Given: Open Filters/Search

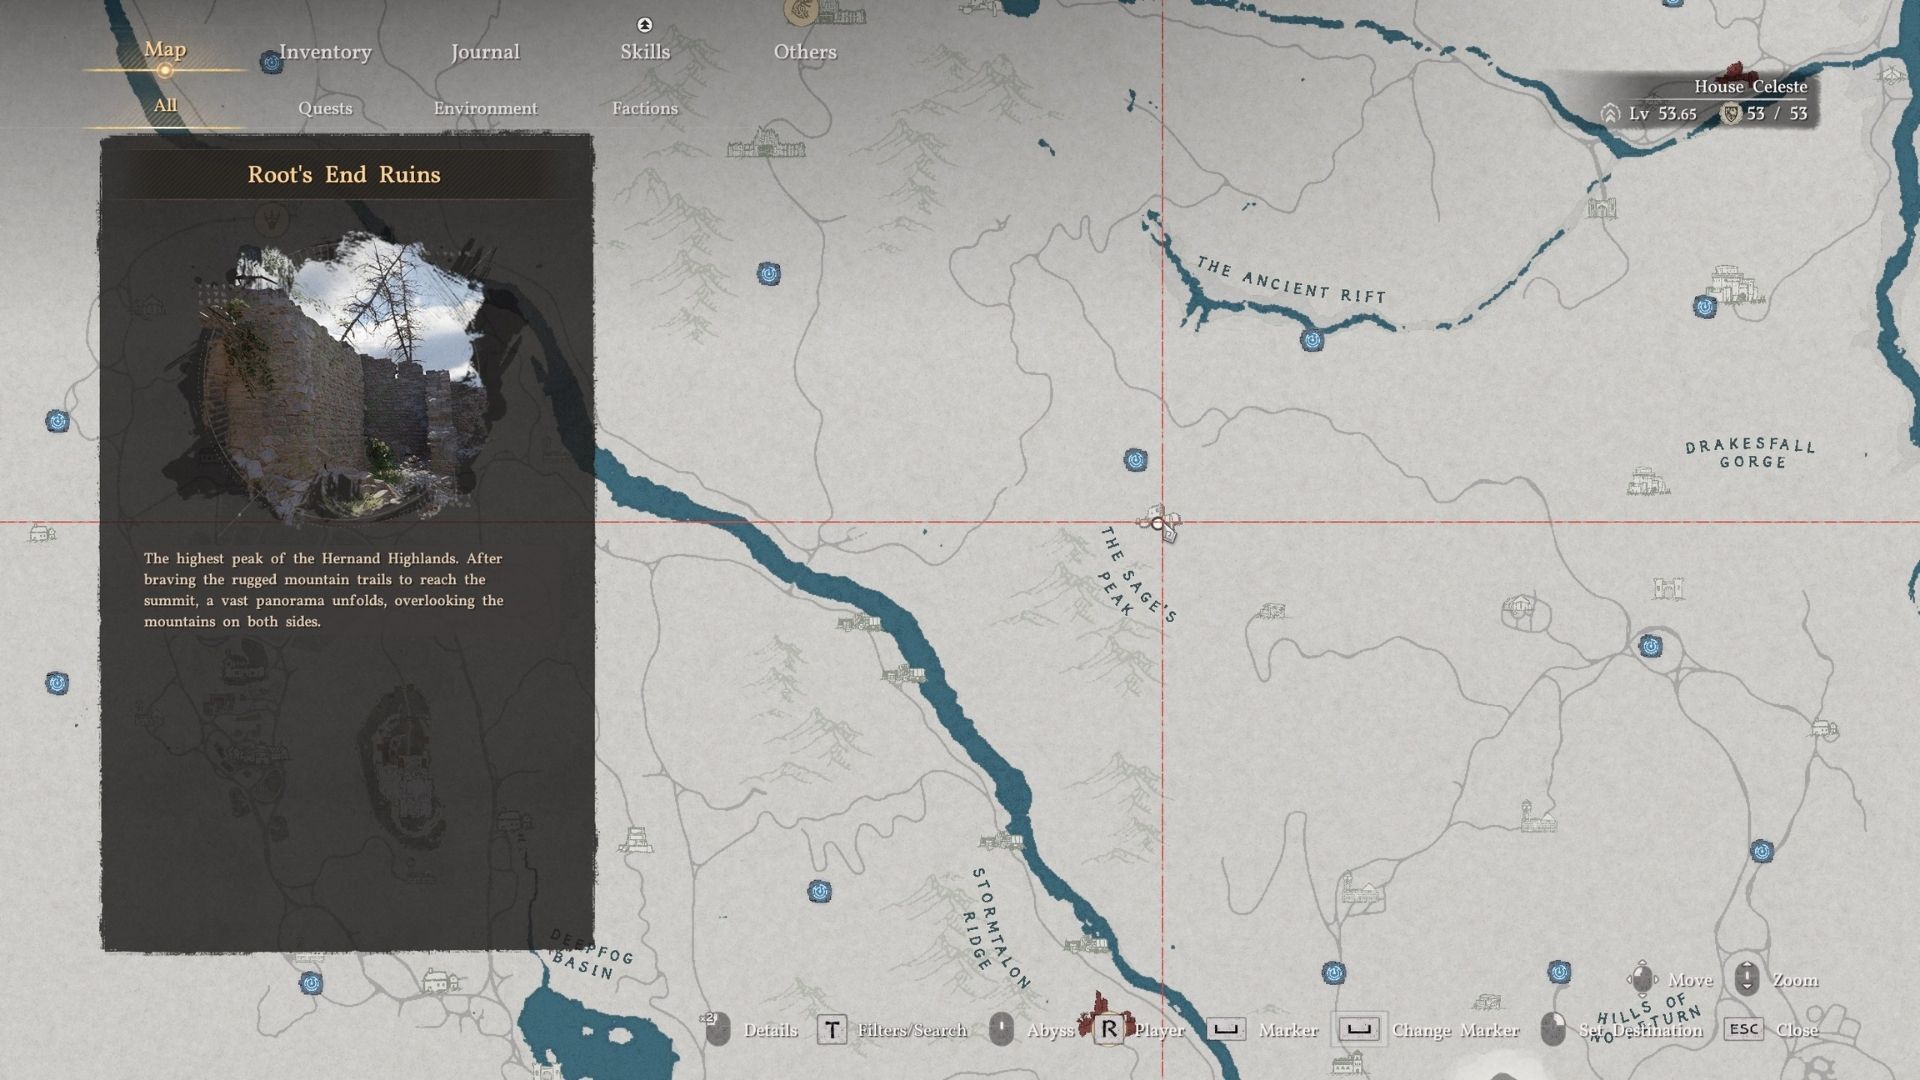Looking at the screenshot, I should [x=912, y=1030].
